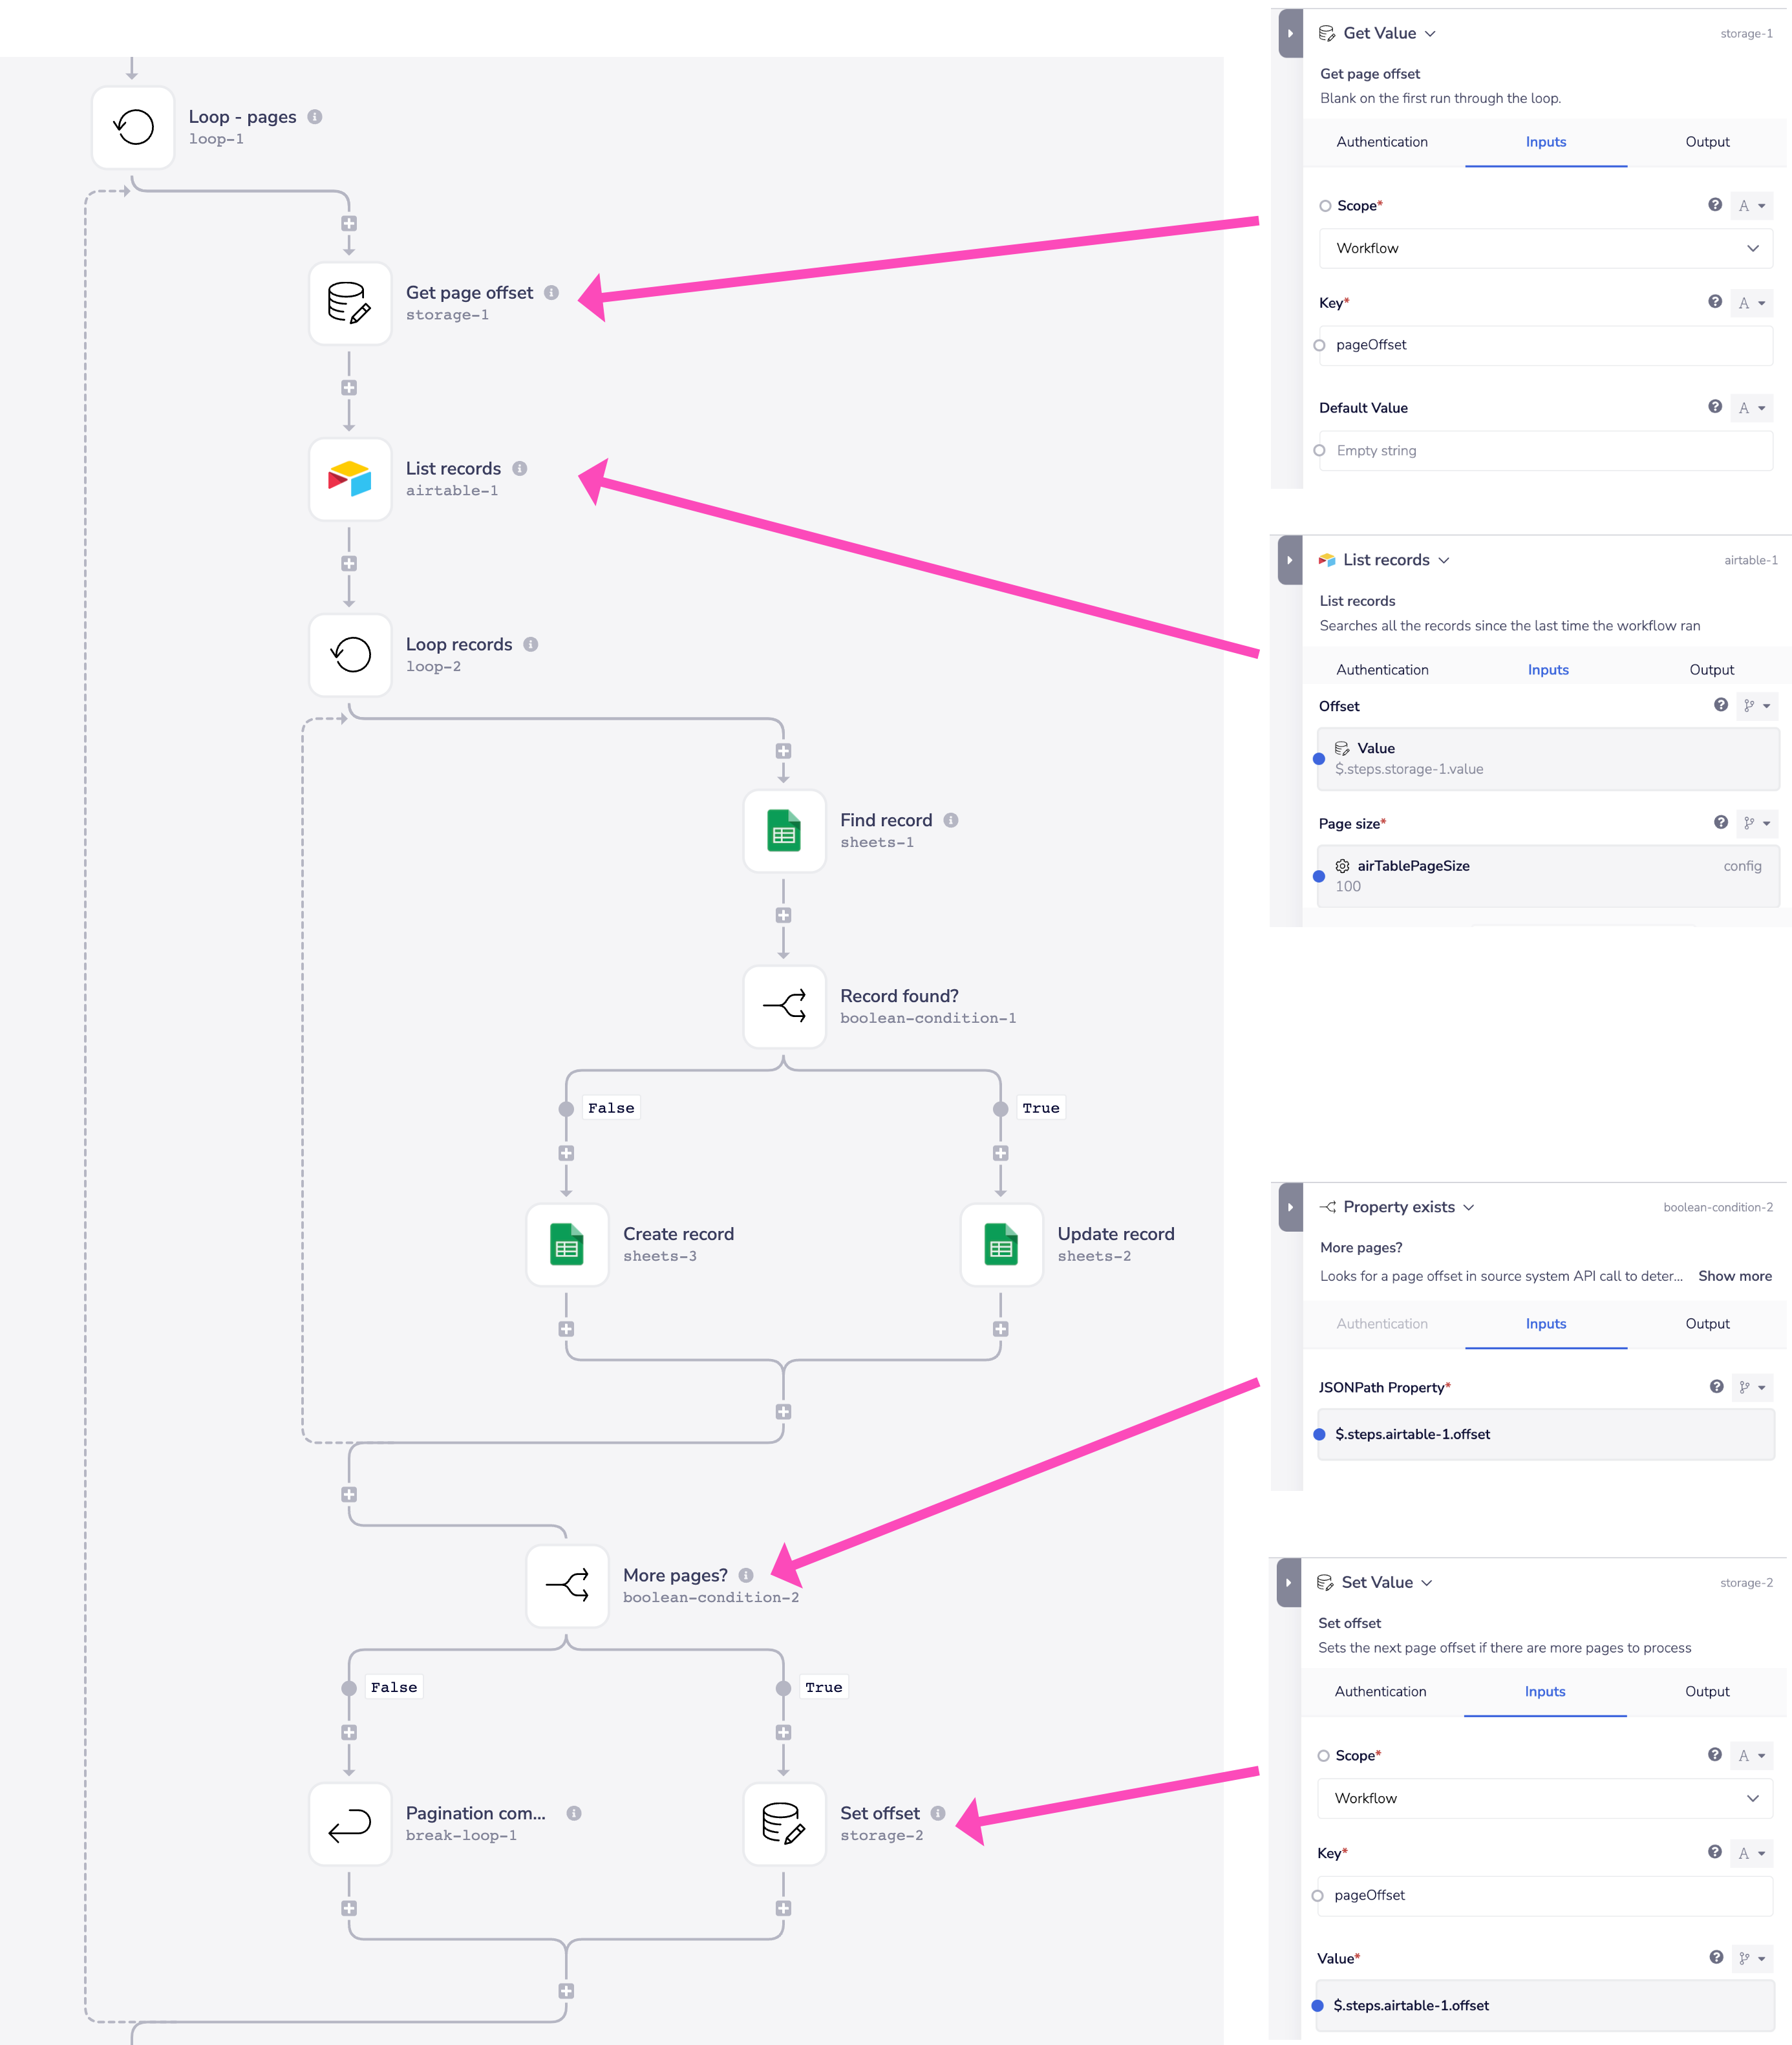This screenshot has width=1792, height=2045.
Task: Select the Create record Sheets icon
Action: [x=566, y=1245]
